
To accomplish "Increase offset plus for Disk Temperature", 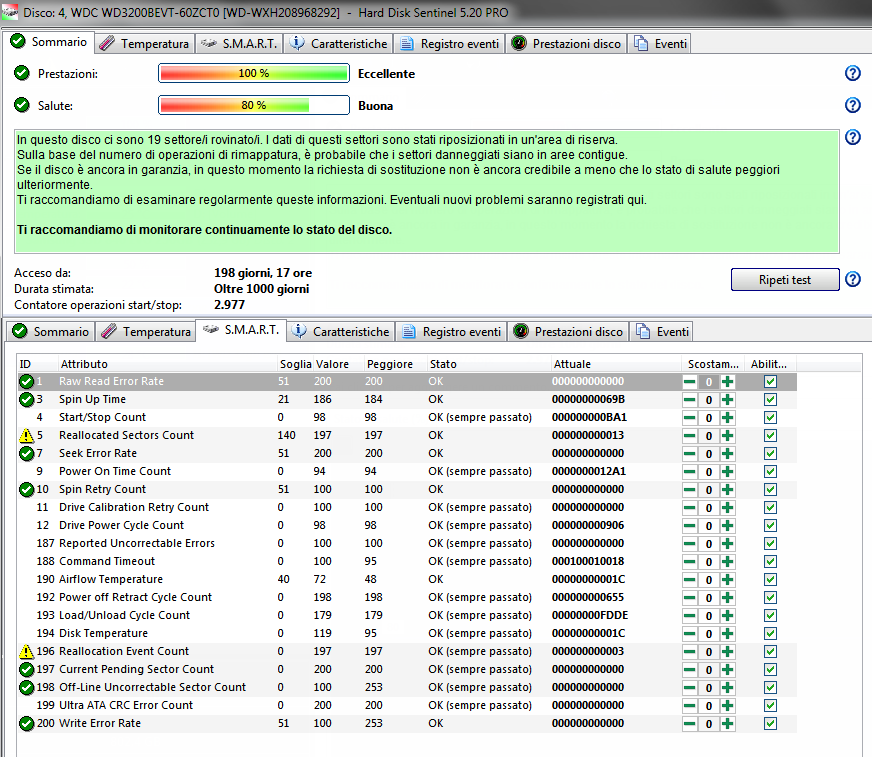I will (x=727, y=634).
